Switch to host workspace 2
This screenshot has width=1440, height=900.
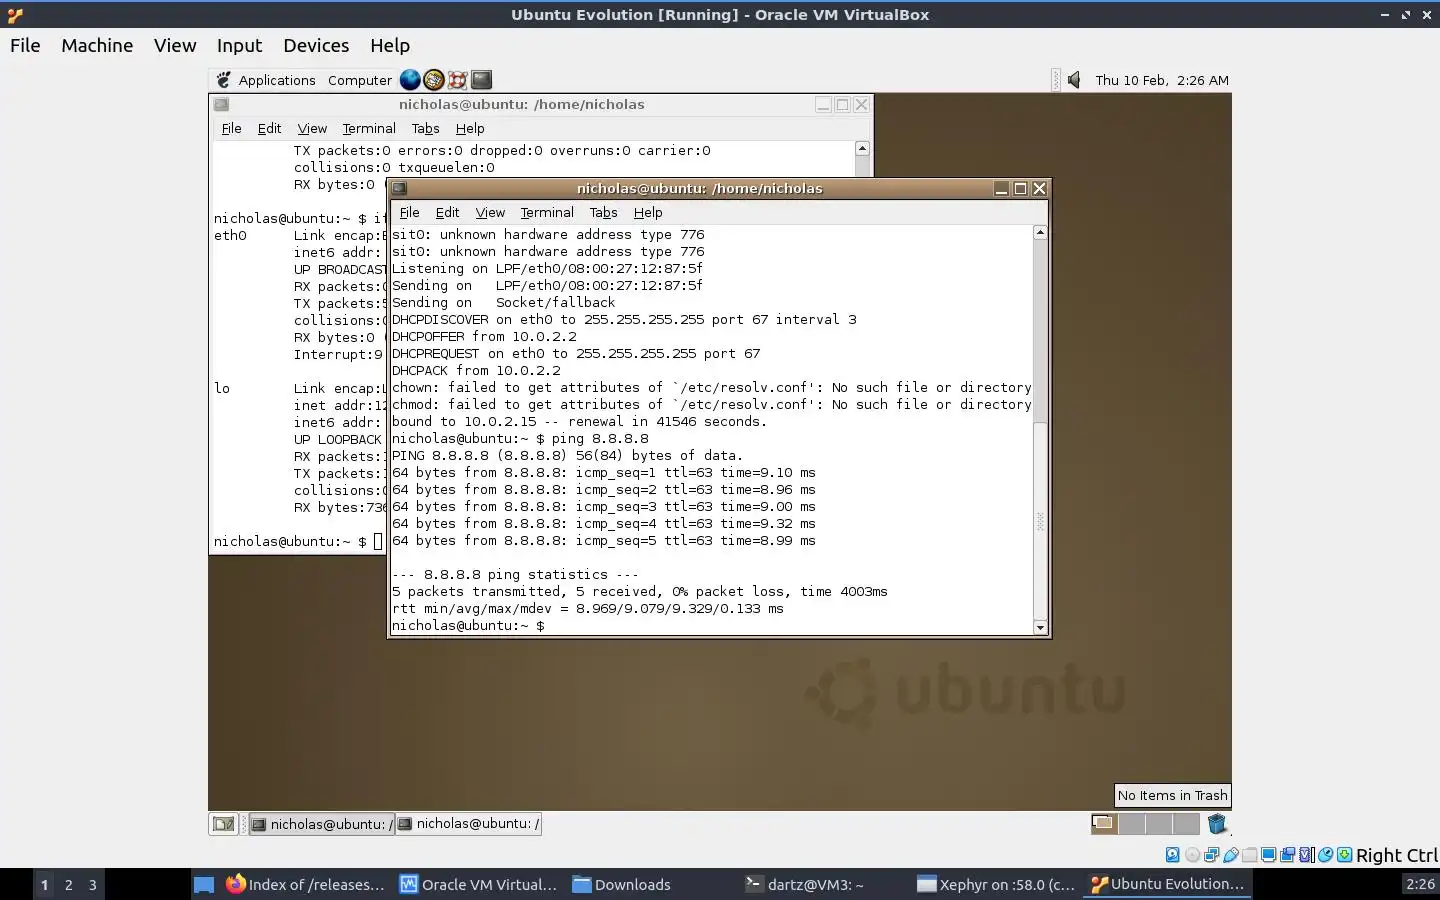point(68,884)
